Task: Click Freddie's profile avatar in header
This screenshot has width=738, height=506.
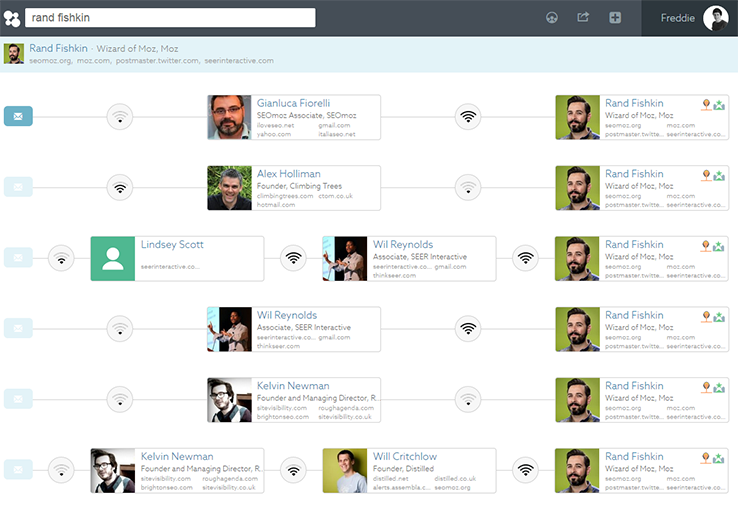Action: 715,18
